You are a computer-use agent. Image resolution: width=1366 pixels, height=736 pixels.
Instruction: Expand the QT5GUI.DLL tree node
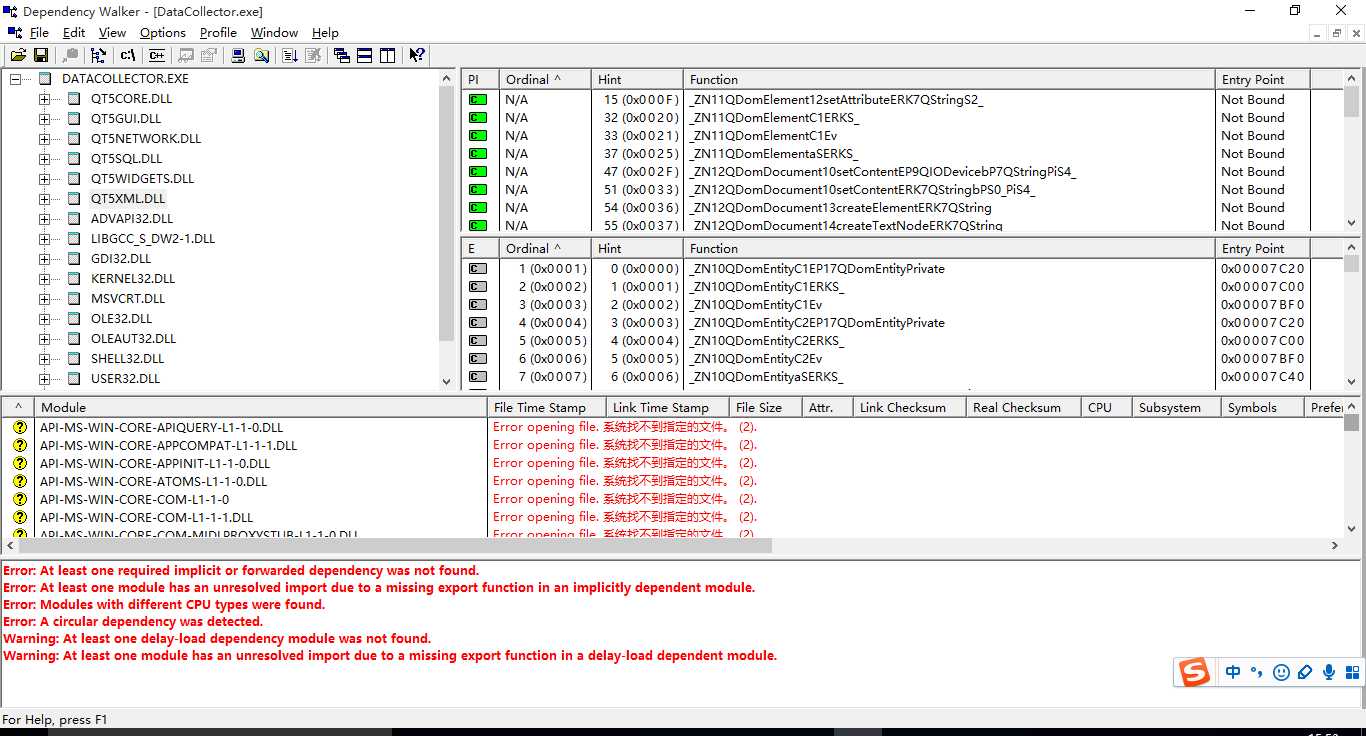pyautogui.click(x=44, y=119)
